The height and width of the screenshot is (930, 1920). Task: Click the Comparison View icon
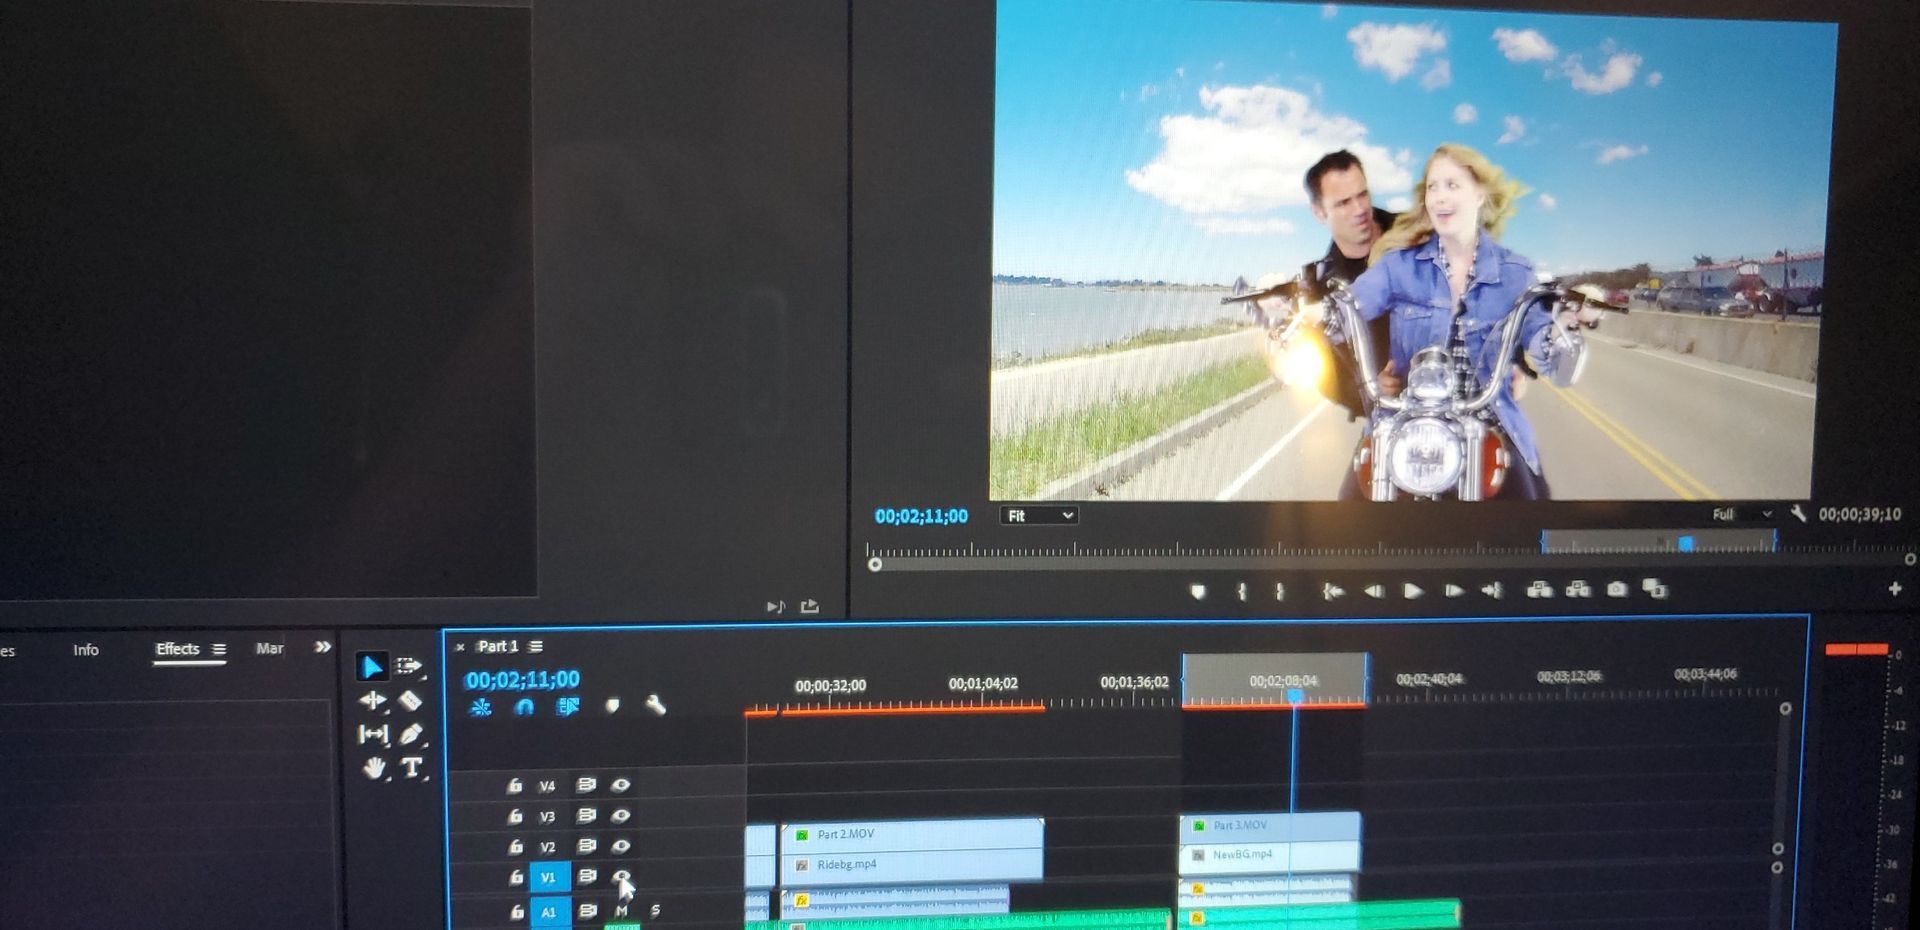tap(1655, 589)
